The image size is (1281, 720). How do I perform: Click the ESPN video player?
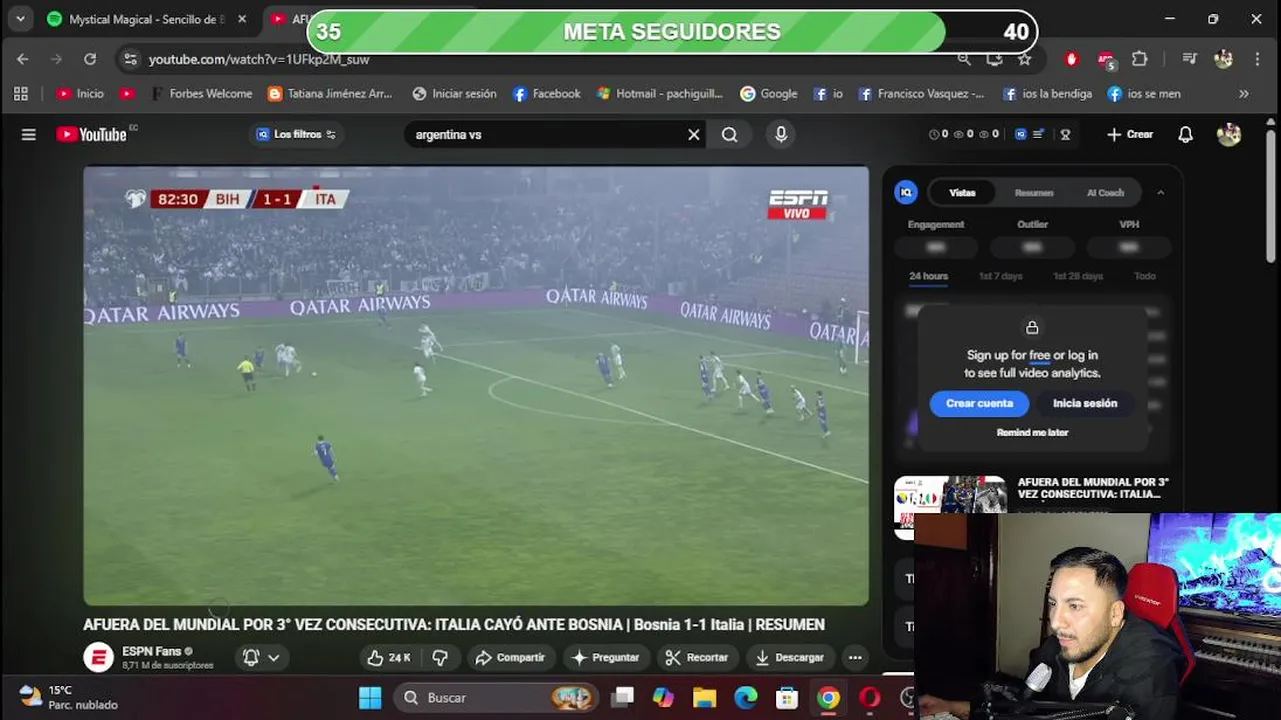(476, 385)
